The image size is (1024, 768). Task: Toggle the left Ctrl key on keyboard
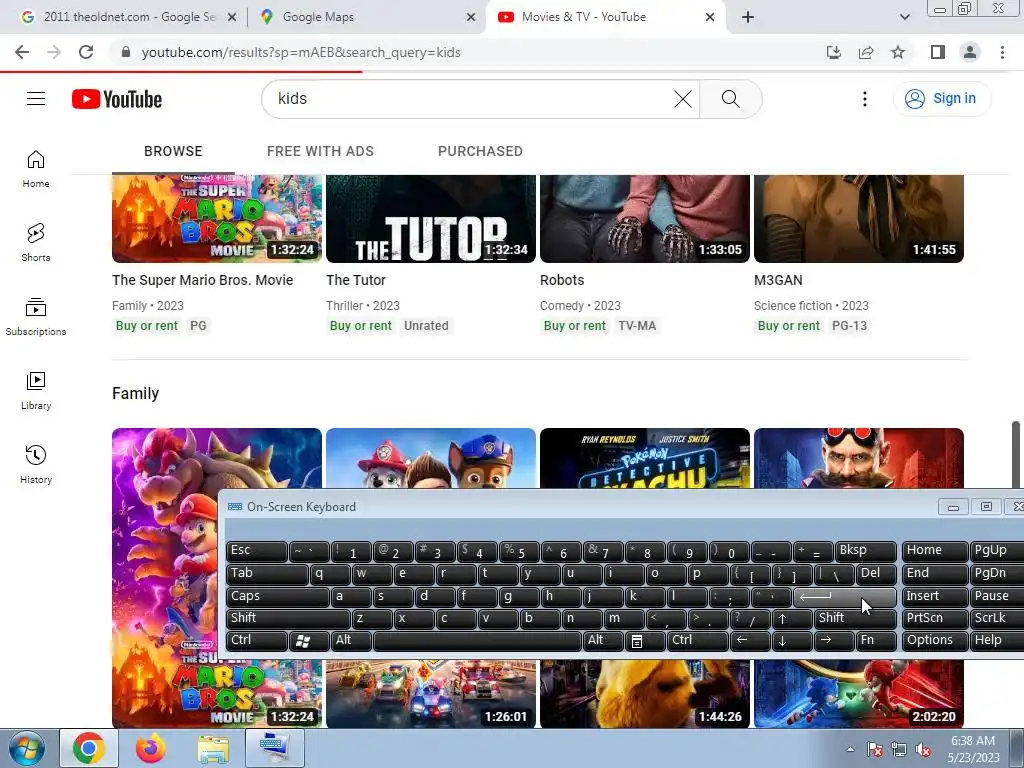[x=257, y=640]
